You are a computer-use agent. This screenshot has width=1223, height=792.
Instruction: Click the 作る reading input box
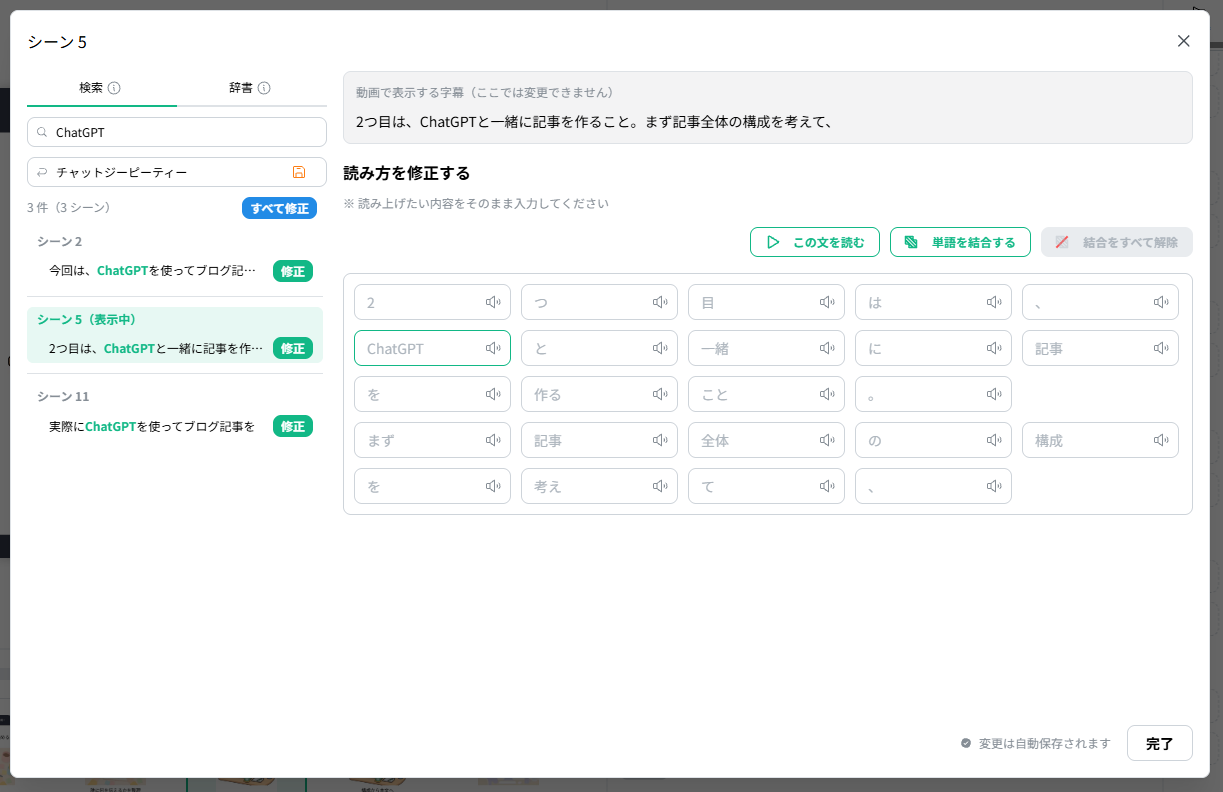[599, 394]
